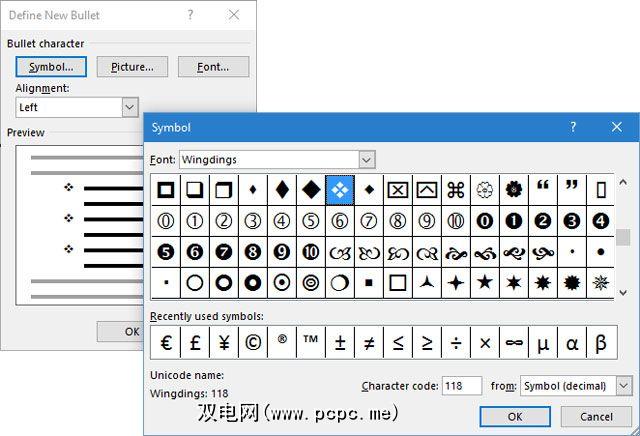640x436 pixels.
Task: Choose the not-equal sign from recent symbols
Action: (369, 342)
